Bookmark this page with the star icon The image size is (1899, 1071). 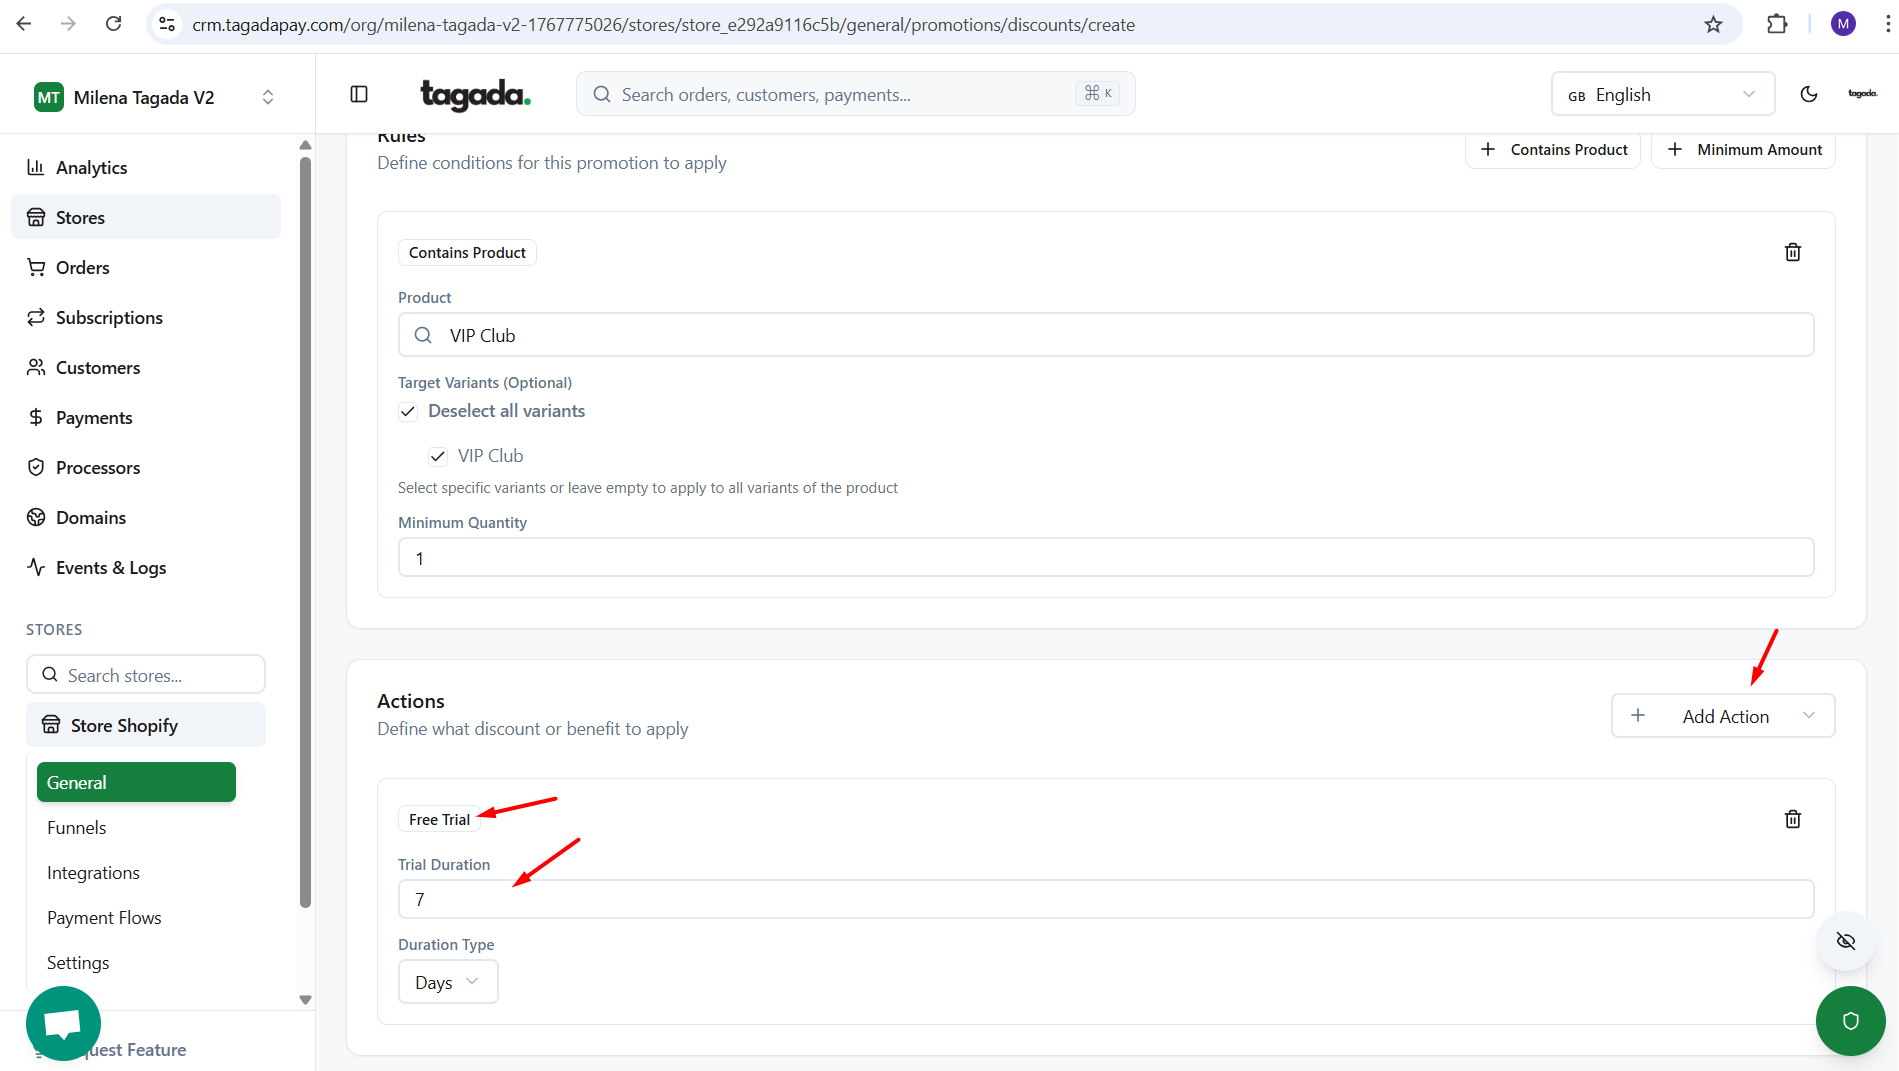tap(1713, 25)
